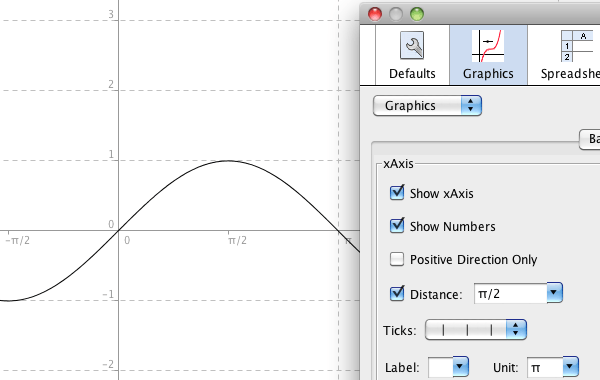Click the partially visible Basic tab button
The width and height of the screenshot is (600, 380).
click(590, 139)
